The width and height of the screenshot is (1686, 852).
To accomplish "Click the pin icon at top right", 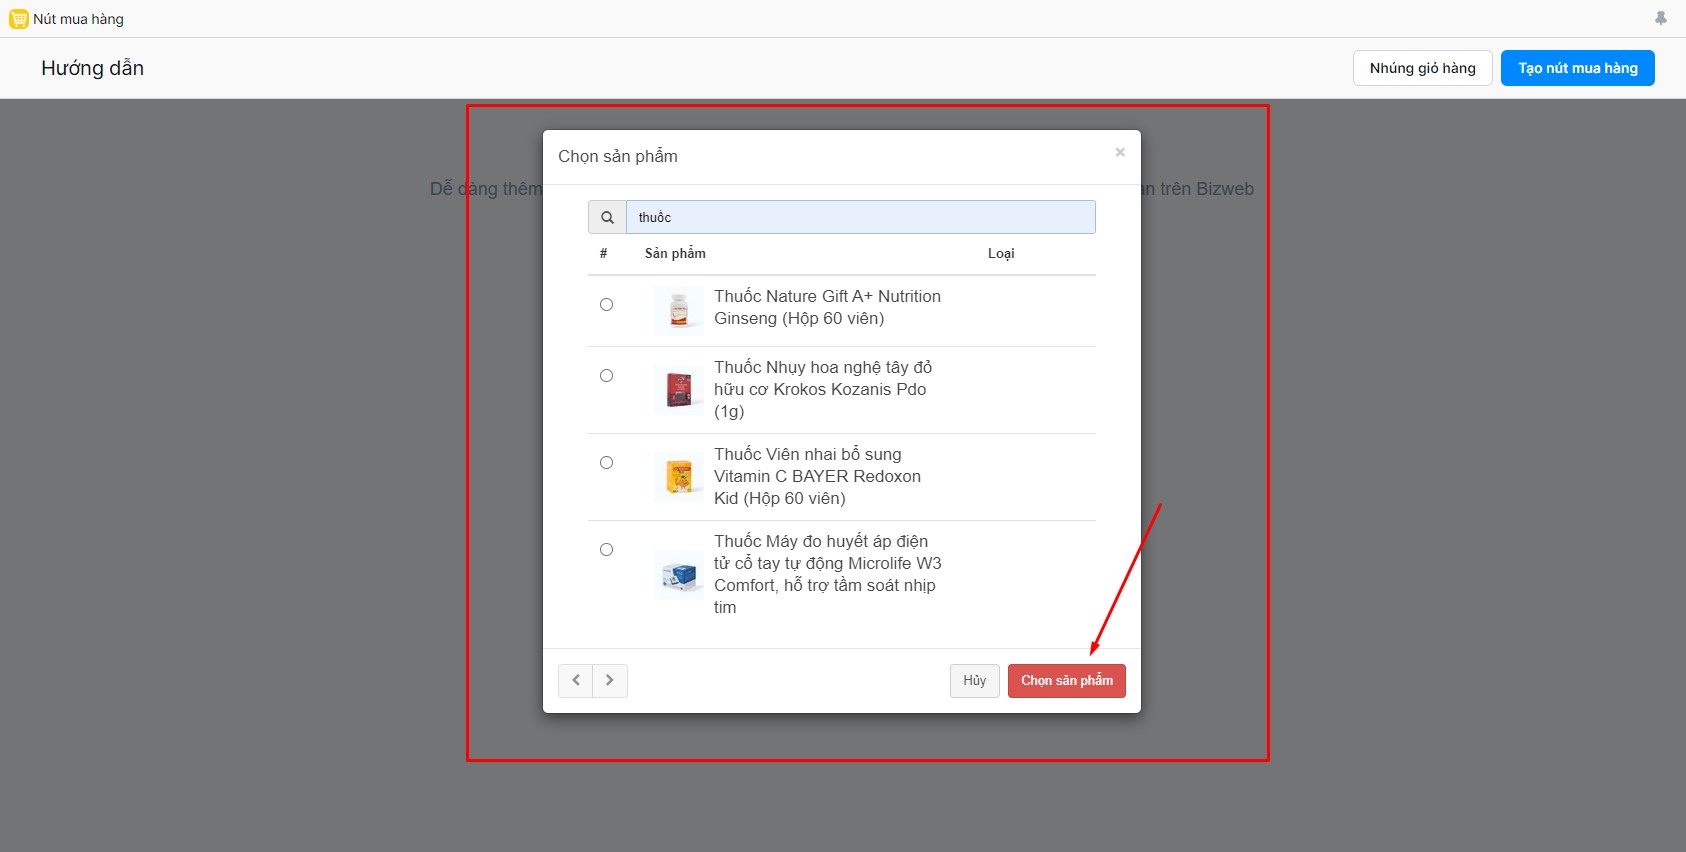I will point(1661,18).
